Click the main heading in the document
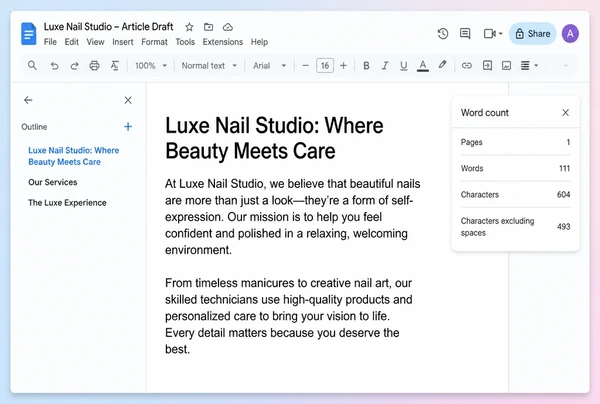600x404 pixels. point(274,138)
